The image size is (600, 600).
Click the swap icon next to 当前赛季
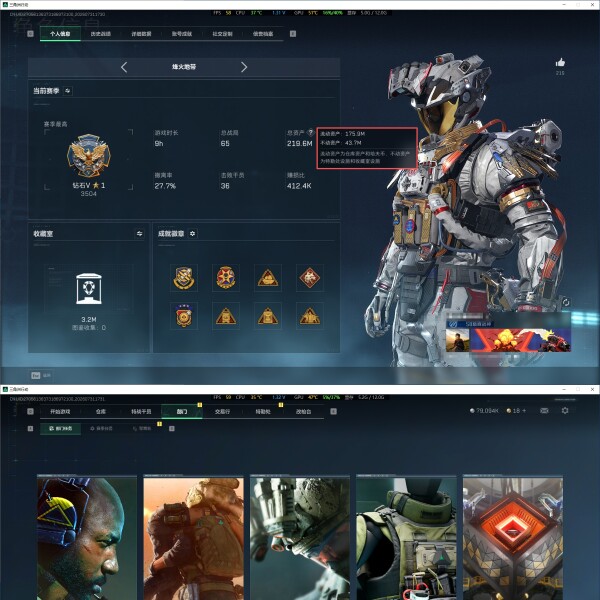[68, 91]
